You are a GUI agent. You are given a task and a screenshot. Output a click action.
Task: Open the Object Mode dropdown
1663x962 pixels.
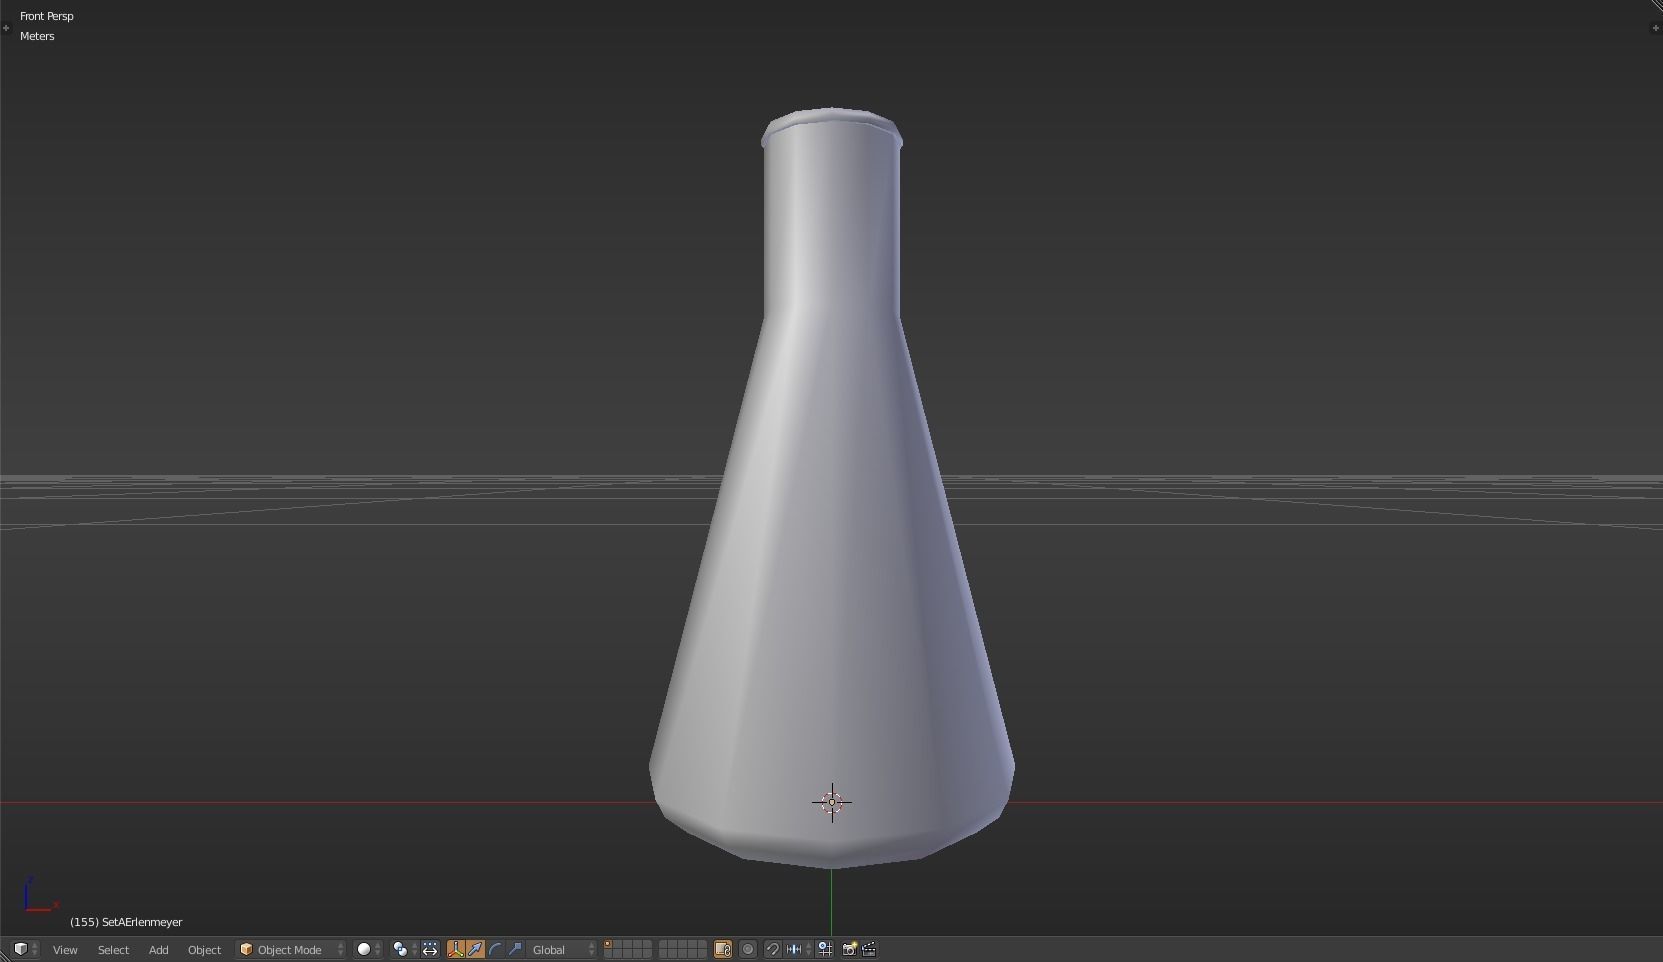tap(291, 950)
